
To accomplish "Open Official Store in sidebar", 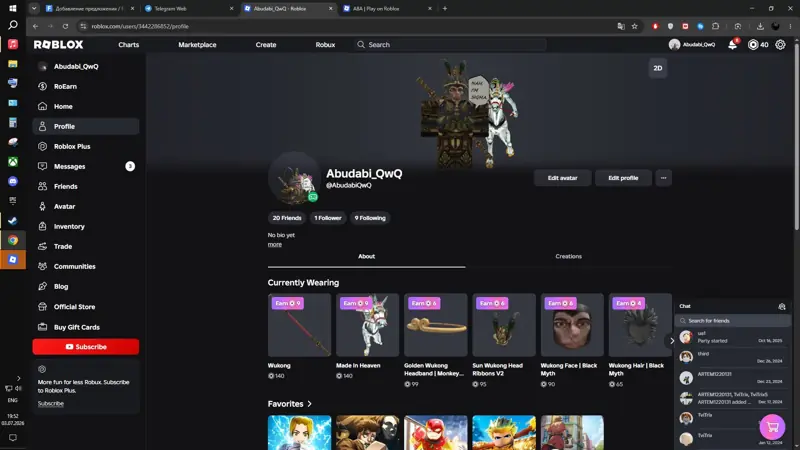I will [86, 307].
